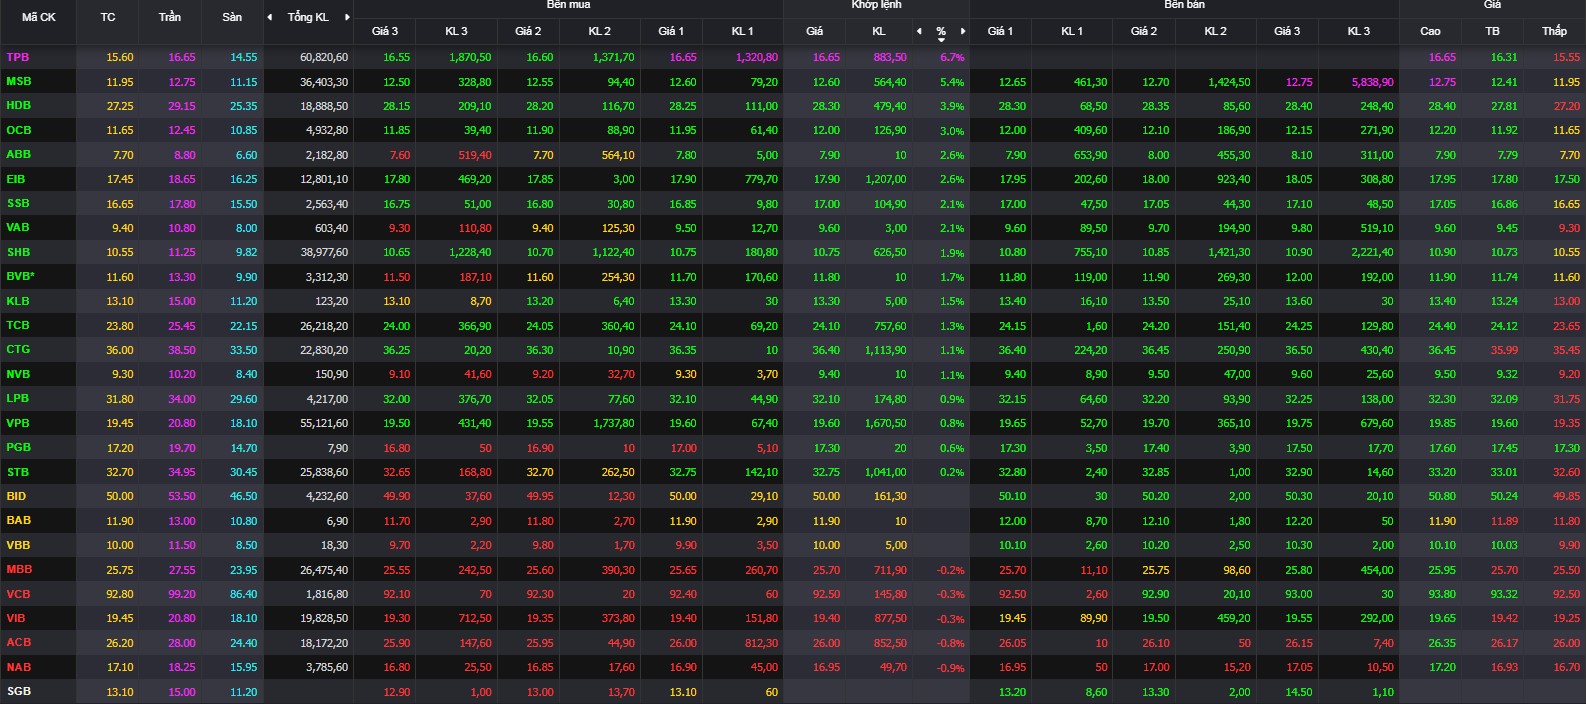Select the SHB ticker symbol
Image resolution: width=1586 pixels, height=704 pixels.
pyautogui.click(x=19, y=252)
